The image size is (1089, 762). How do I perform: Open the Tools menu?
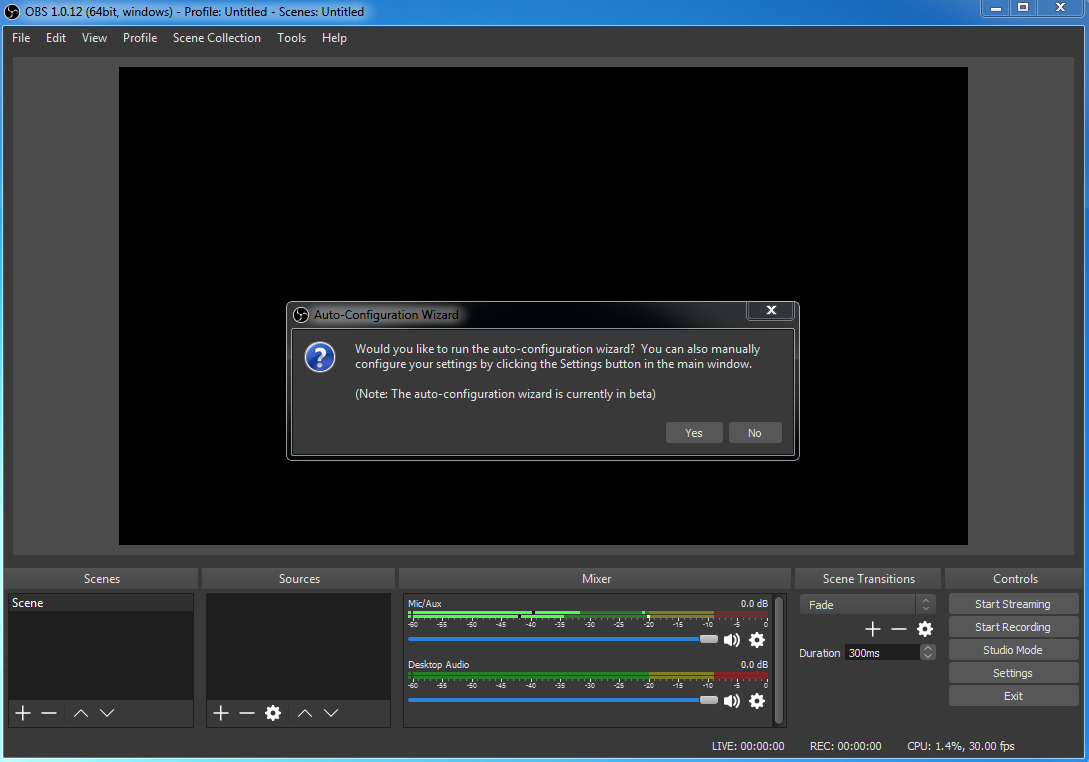[291, 38]
